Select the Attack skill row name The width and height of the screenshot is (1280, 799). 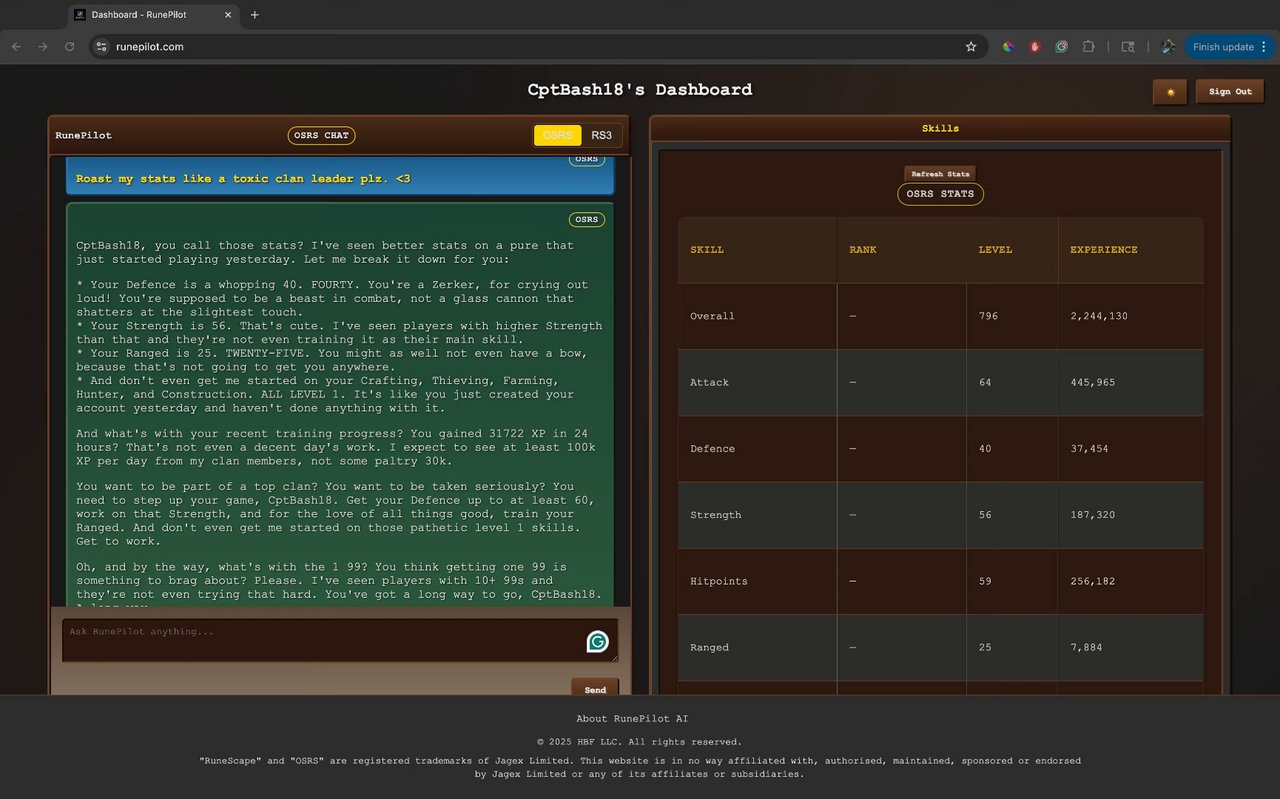coord(710,382)
